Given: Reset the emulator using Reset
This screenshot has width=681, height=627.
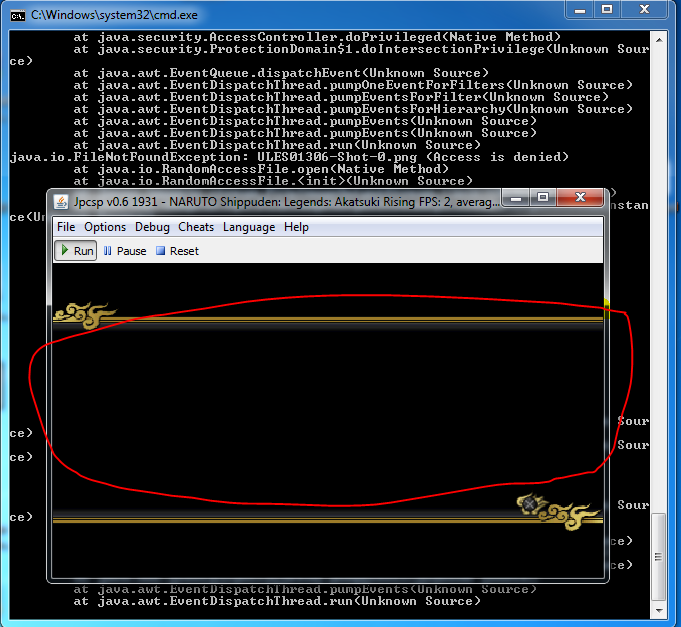Looking at the screenshot, I should [177, 251].
